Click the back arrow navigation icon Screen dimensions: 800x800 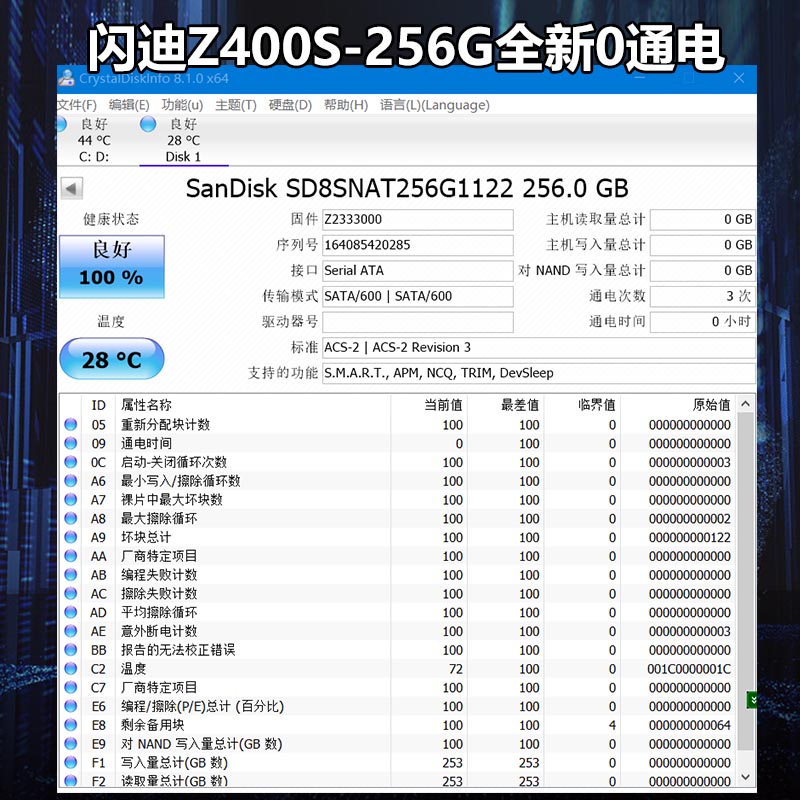coord(71,188)
